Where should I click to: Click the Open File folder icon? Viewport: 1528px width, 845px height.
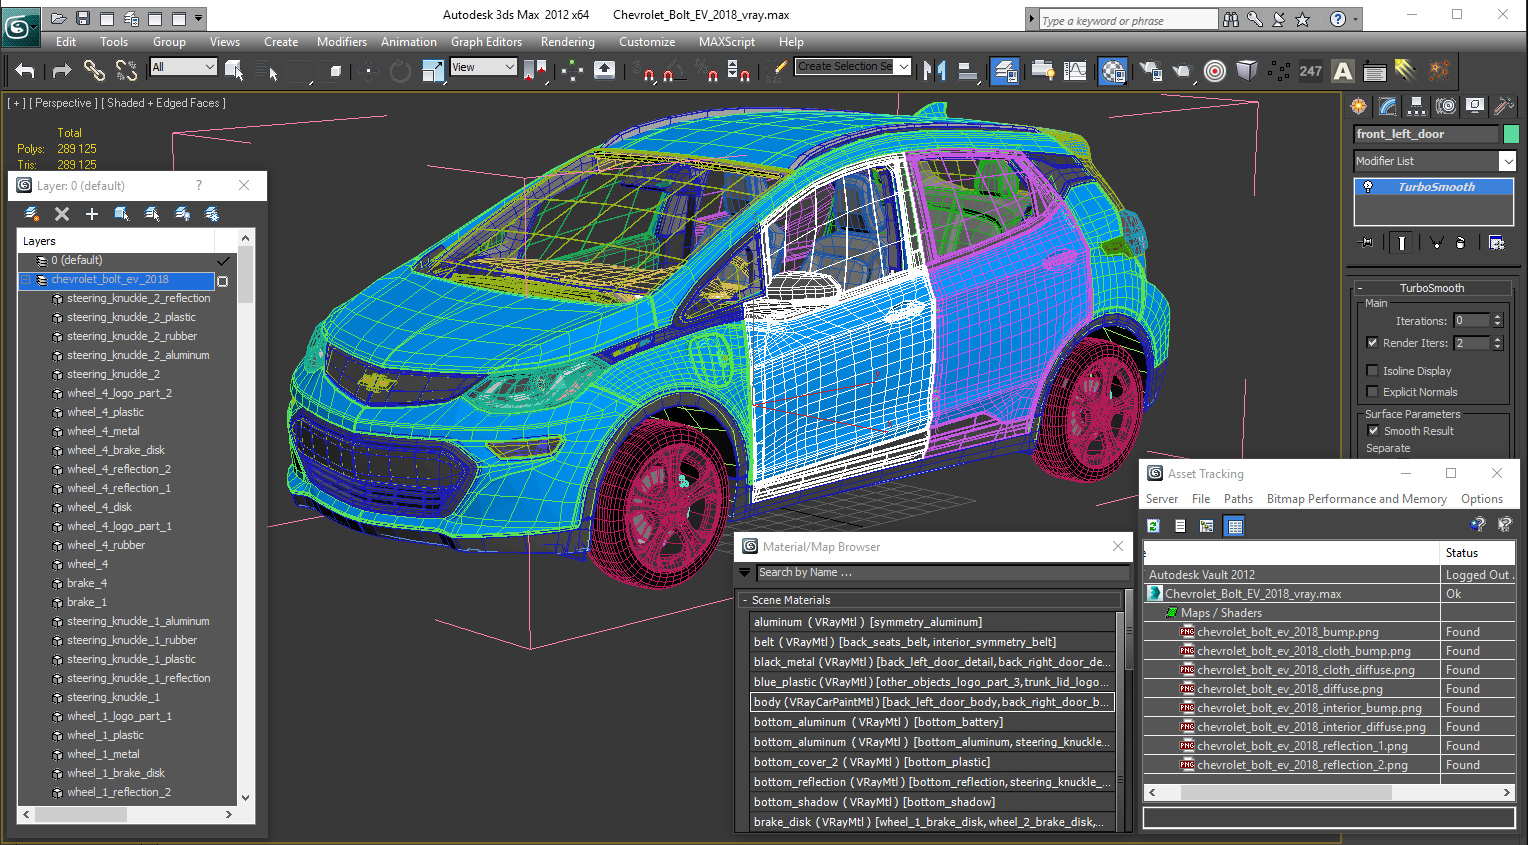click(59, 18)
